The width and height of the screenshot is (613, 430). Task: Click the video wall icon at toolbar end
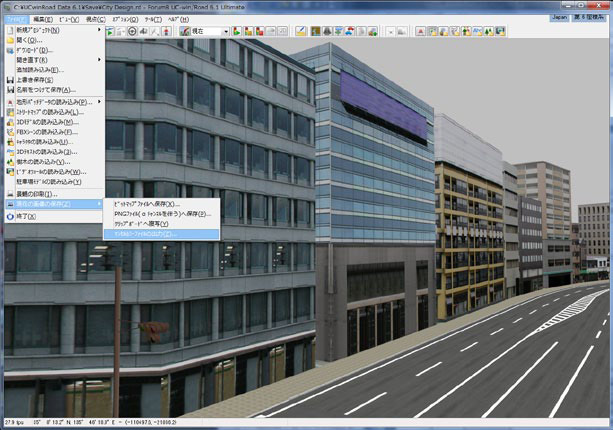coord(500,31)
